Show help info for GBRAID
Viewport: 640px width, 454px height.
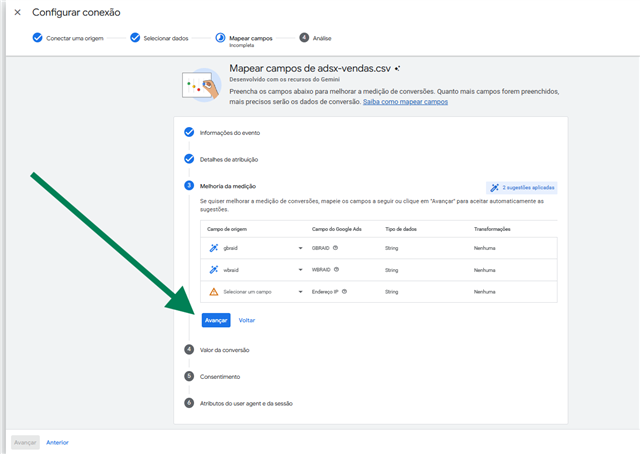pos(336,248)
